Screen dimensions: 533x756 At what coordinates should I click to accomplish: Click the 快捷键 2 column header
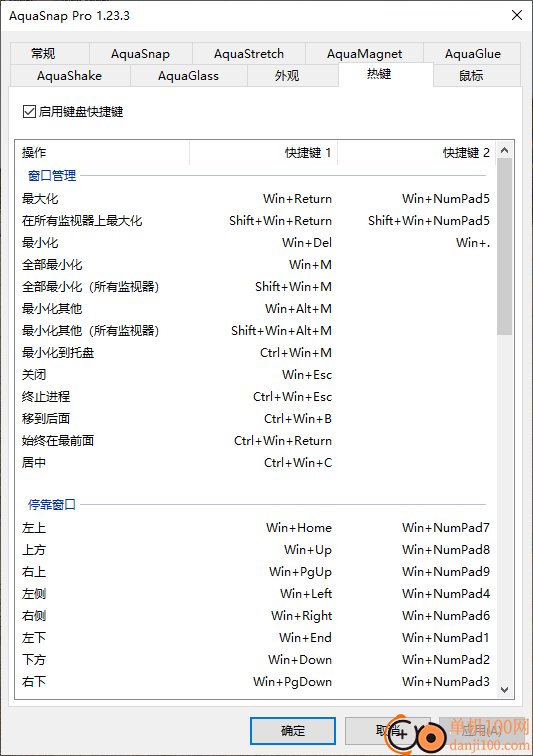tap(416, 153)
